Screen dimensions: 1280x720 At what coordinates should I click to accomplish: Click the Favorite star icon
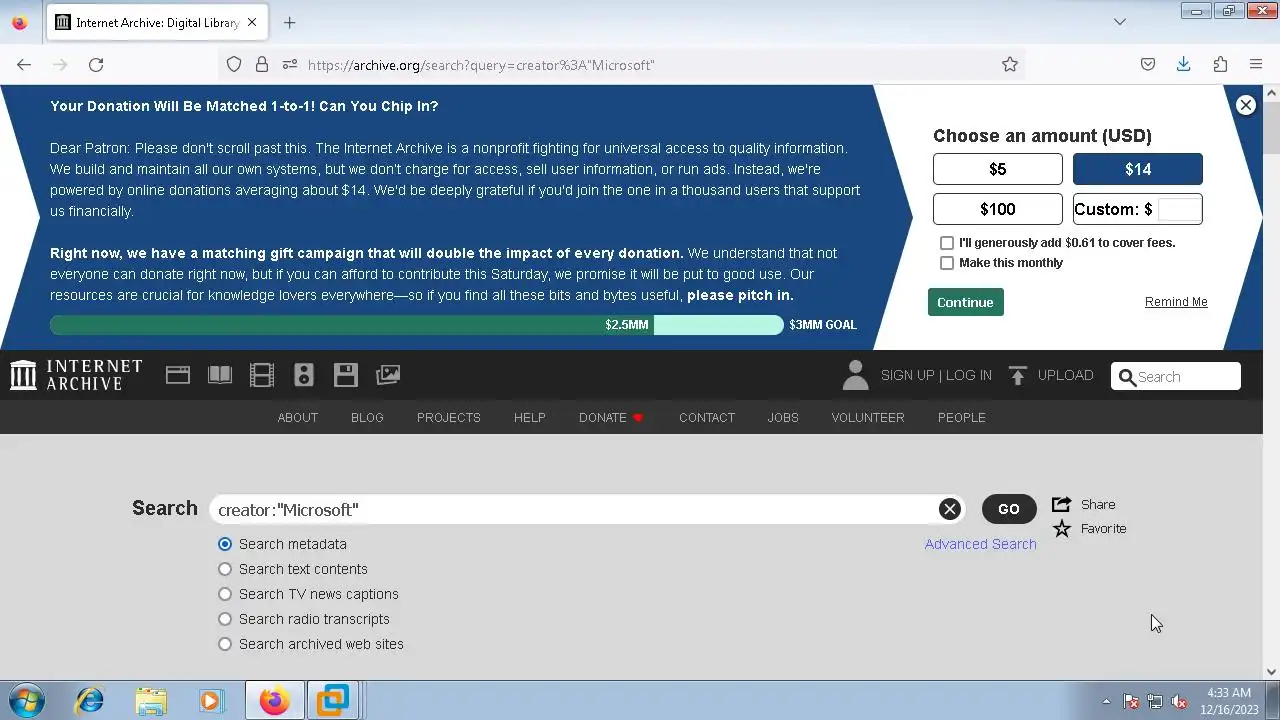1062,528
